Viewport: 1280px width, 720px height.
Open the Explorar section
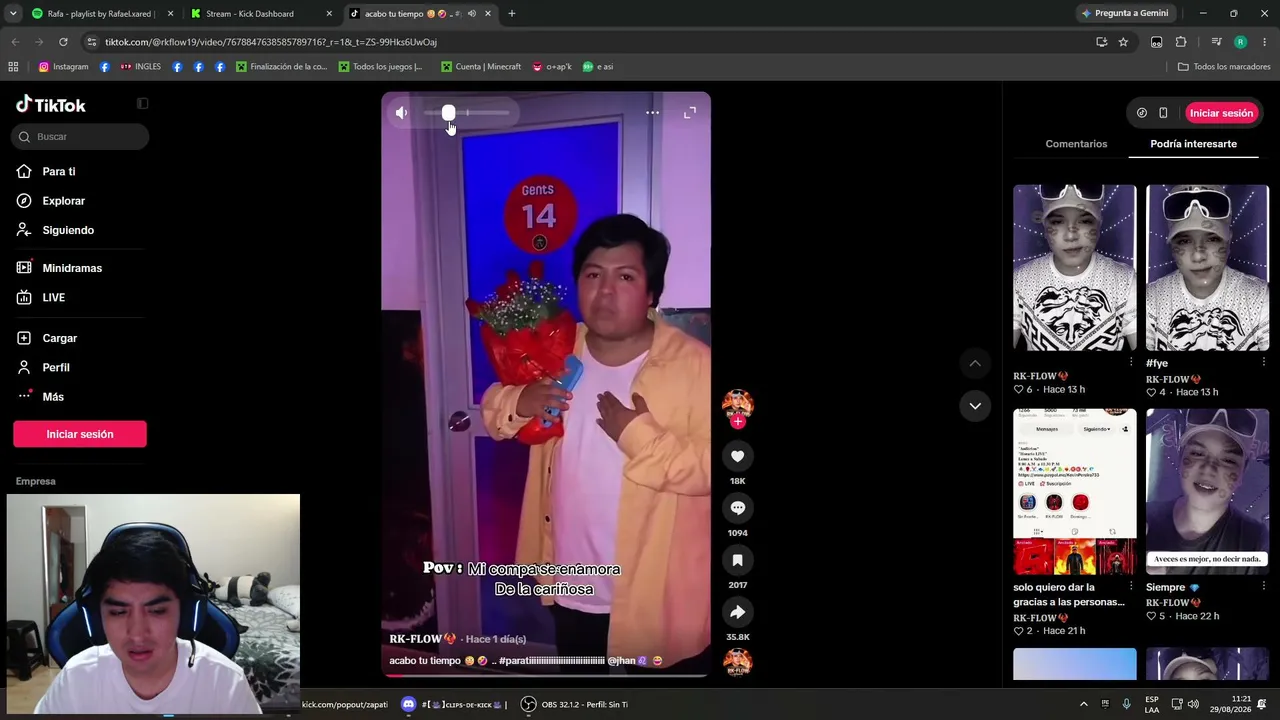pos(63,201)
